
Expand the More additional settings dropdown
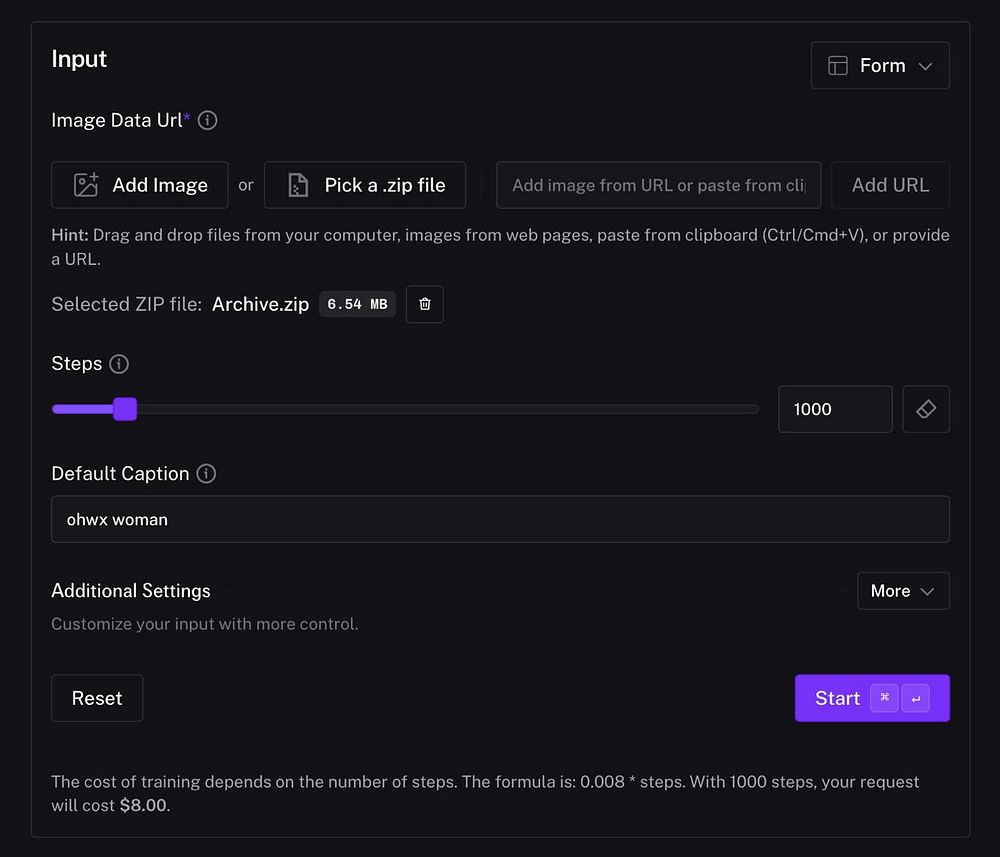coord(903,591)
